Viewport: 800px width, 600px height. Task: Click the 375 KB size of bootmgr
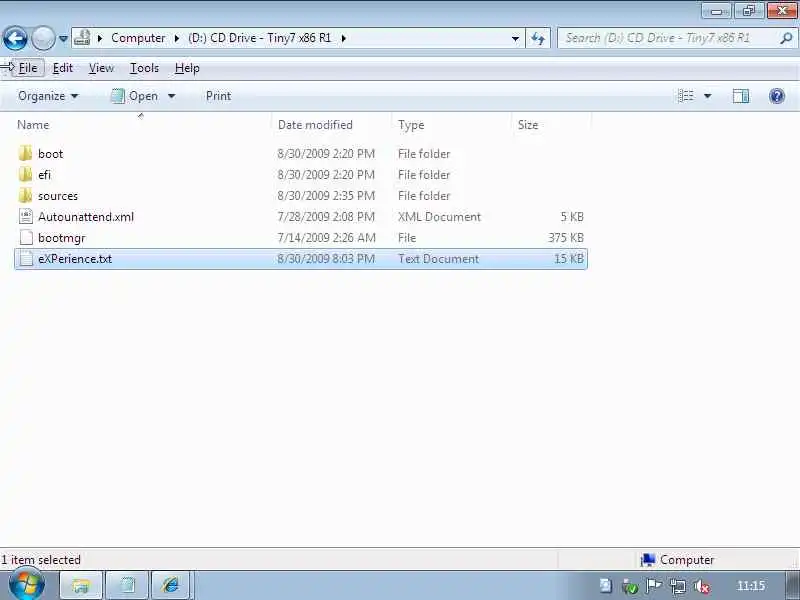coord(566,238)
